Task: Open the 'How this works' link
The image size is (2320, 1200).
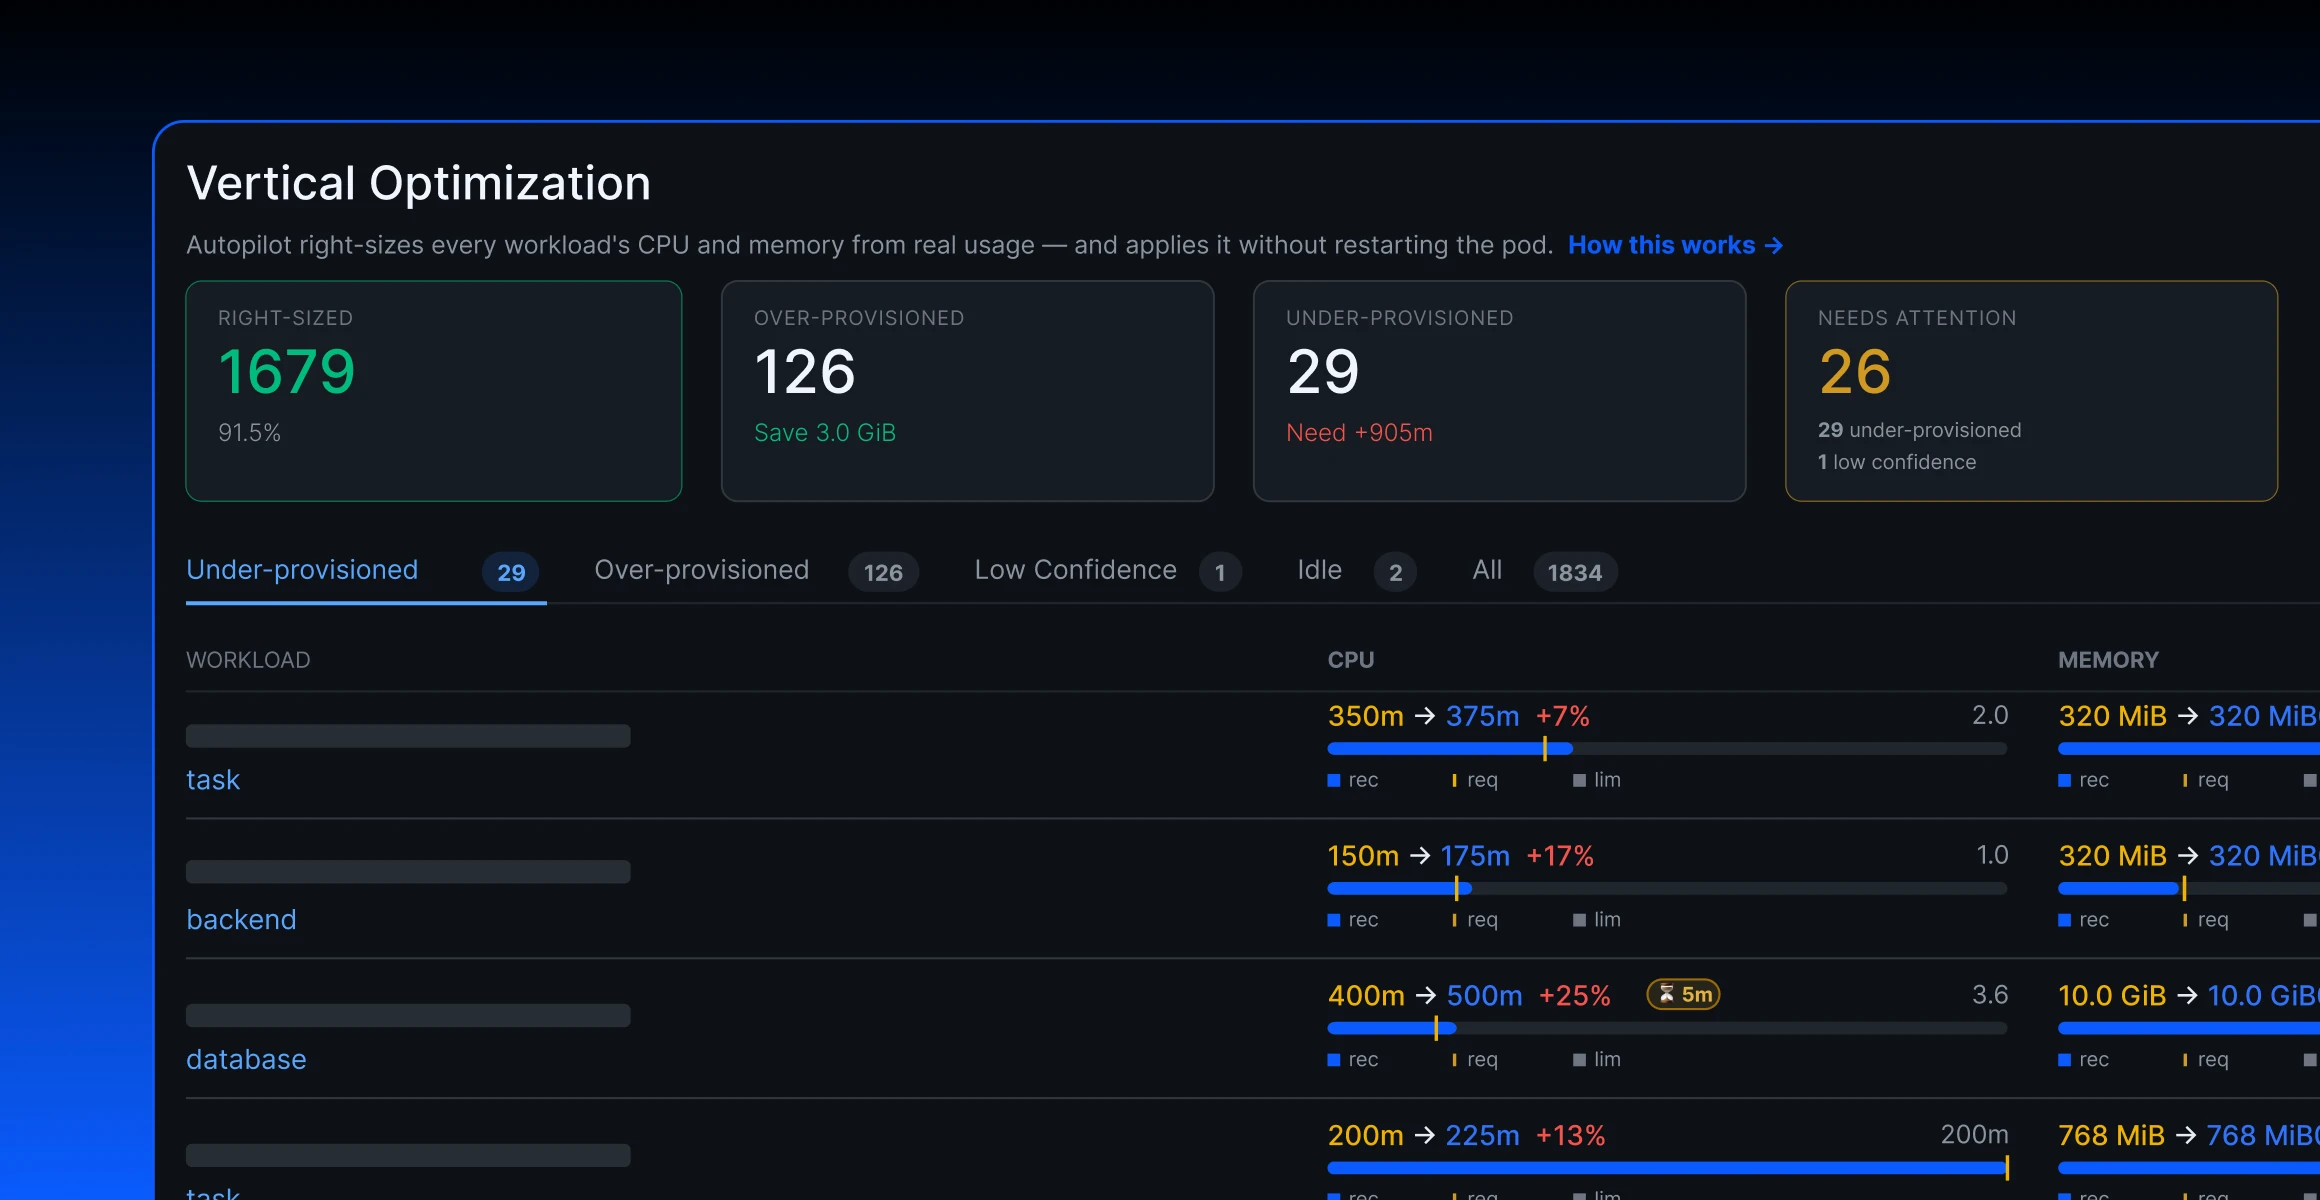Action: pyautogui.click(x=1675, y=245)
